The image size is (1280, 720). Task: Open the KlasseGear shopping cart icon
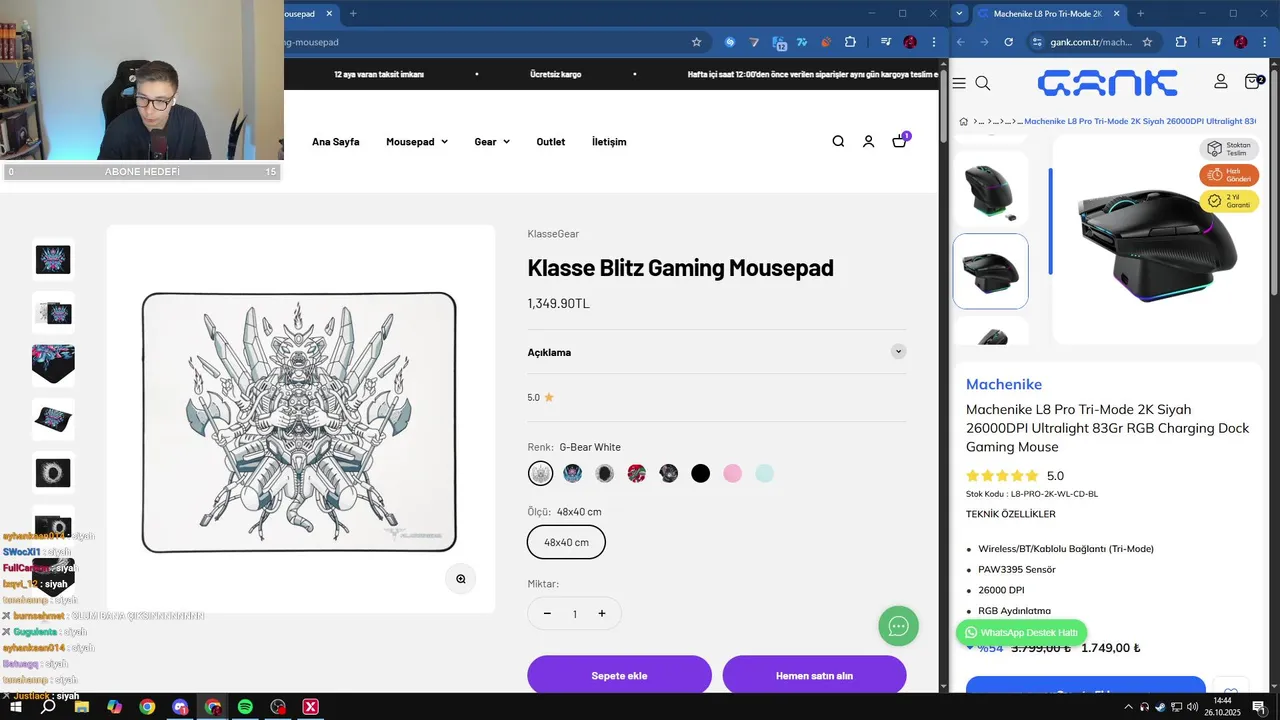click(900, 141)
